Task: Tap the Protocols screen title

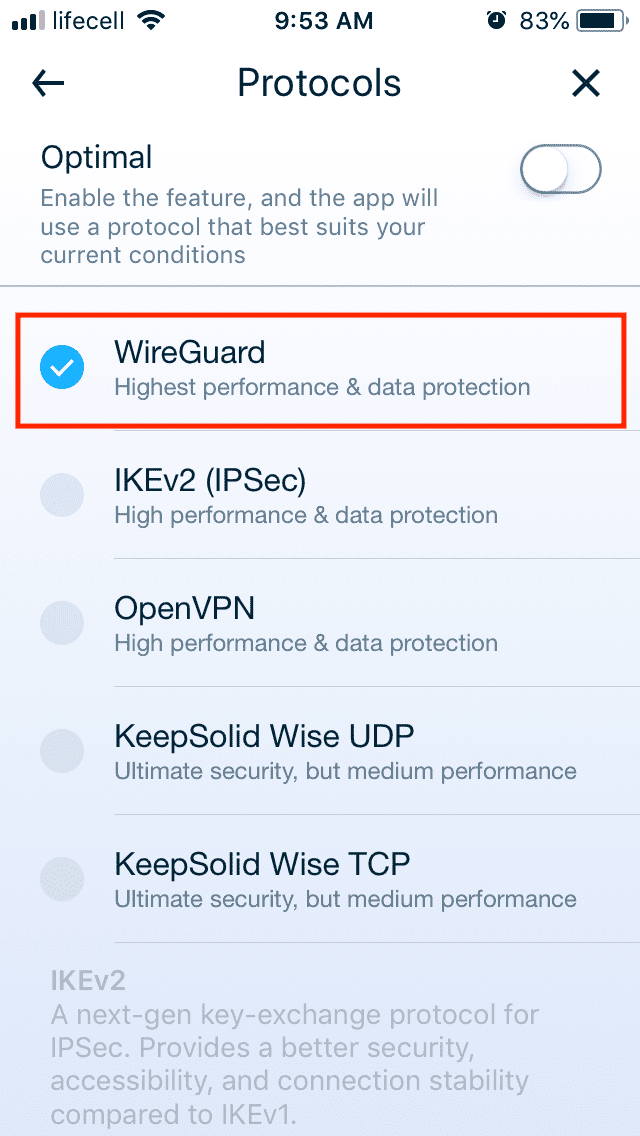Action: (x=319, y=84)
